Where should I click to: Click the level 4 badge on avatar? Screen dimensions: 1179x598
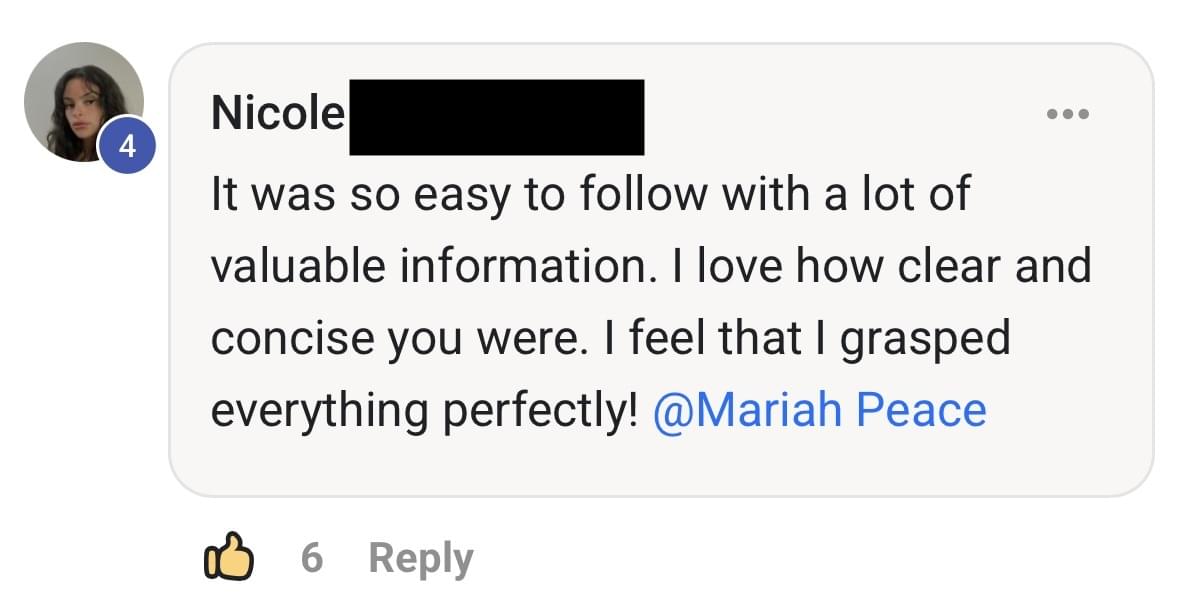(127, 148)
